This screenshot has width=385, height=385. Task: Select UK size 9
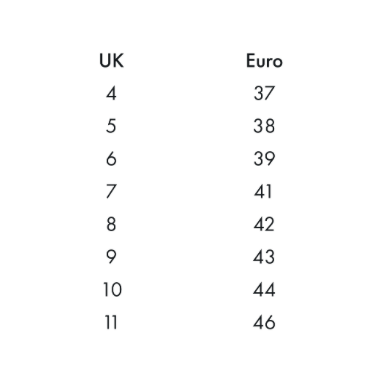click(111, 257)
